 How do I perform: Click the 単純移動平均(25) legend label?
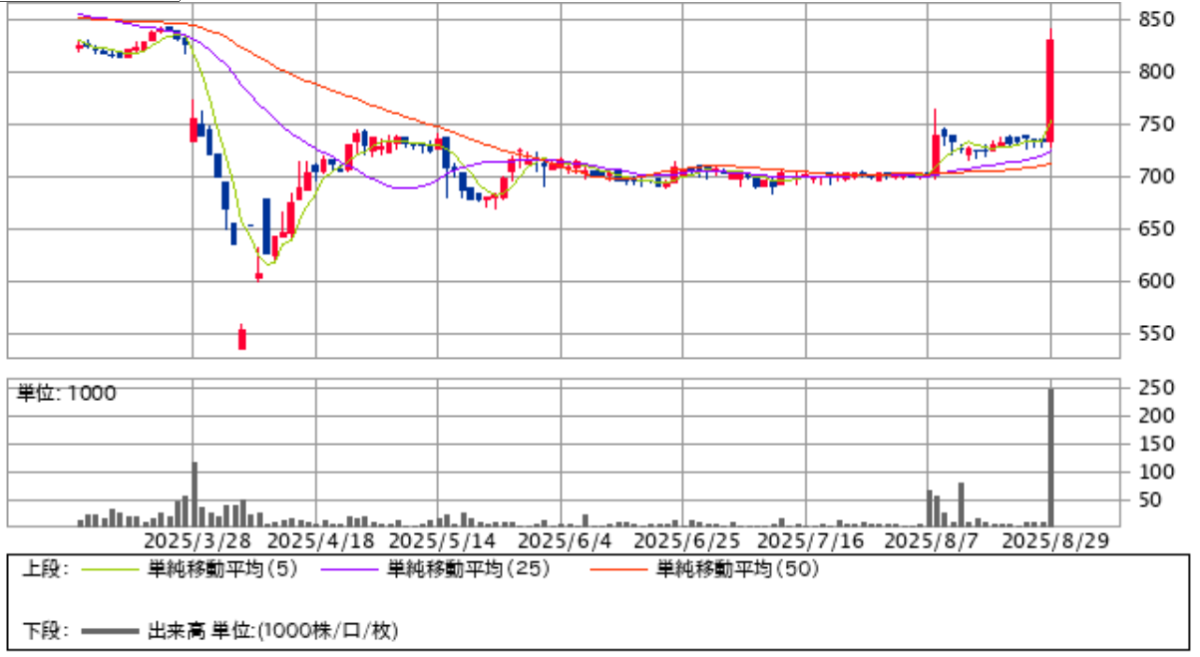(468, 570)
